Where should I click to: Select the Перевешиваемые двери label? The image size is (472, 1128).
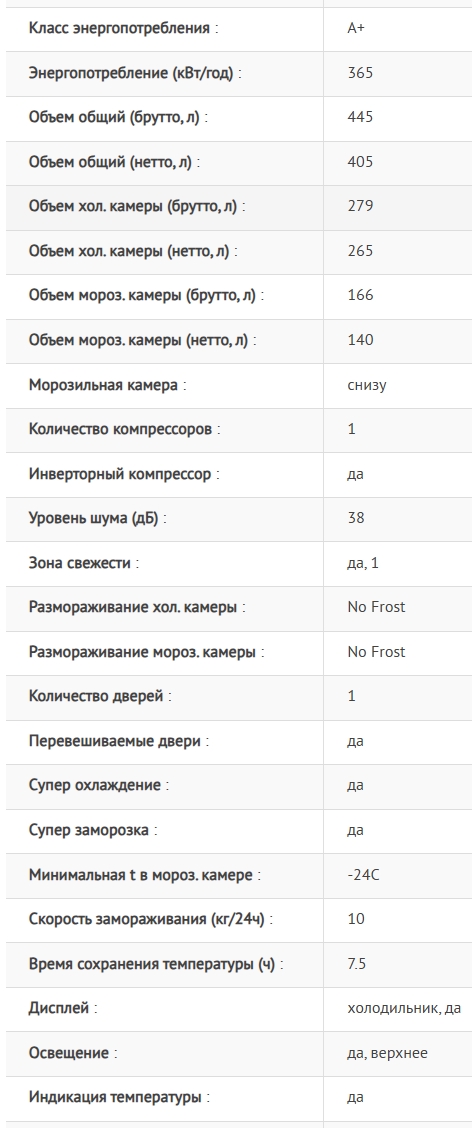coord(119,741)
